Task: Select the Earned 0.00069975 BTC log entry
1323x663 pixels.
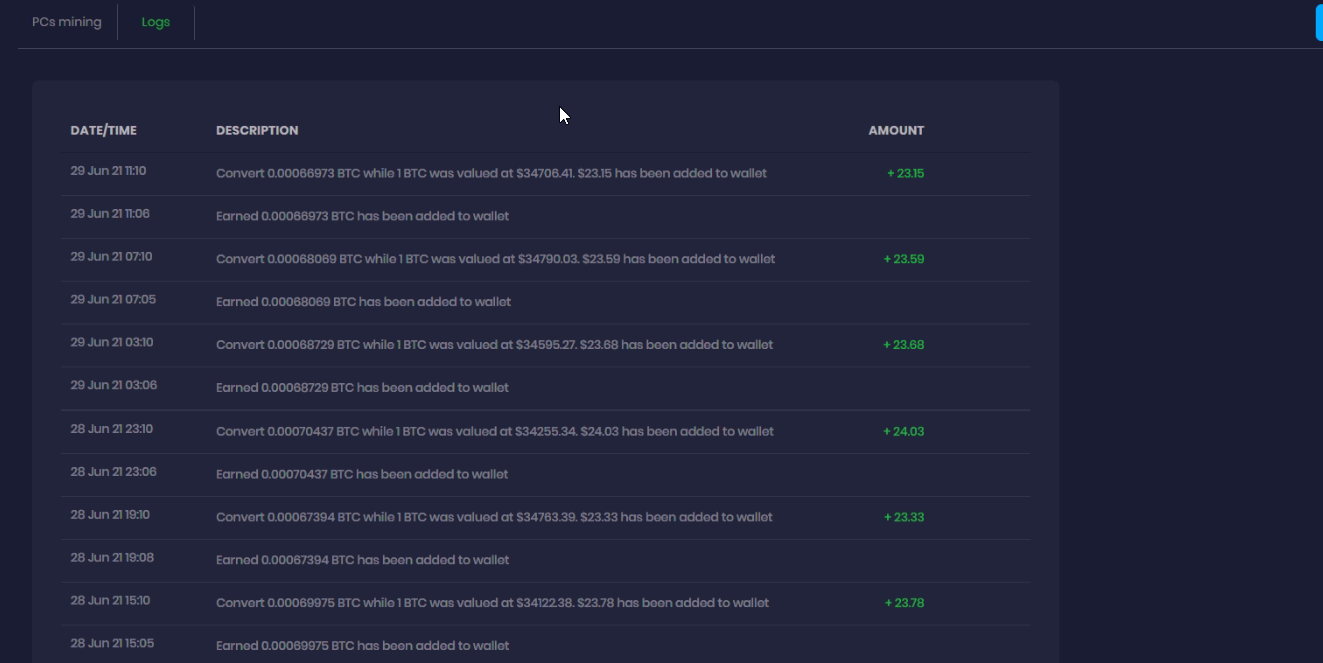Action: point(362,646)
